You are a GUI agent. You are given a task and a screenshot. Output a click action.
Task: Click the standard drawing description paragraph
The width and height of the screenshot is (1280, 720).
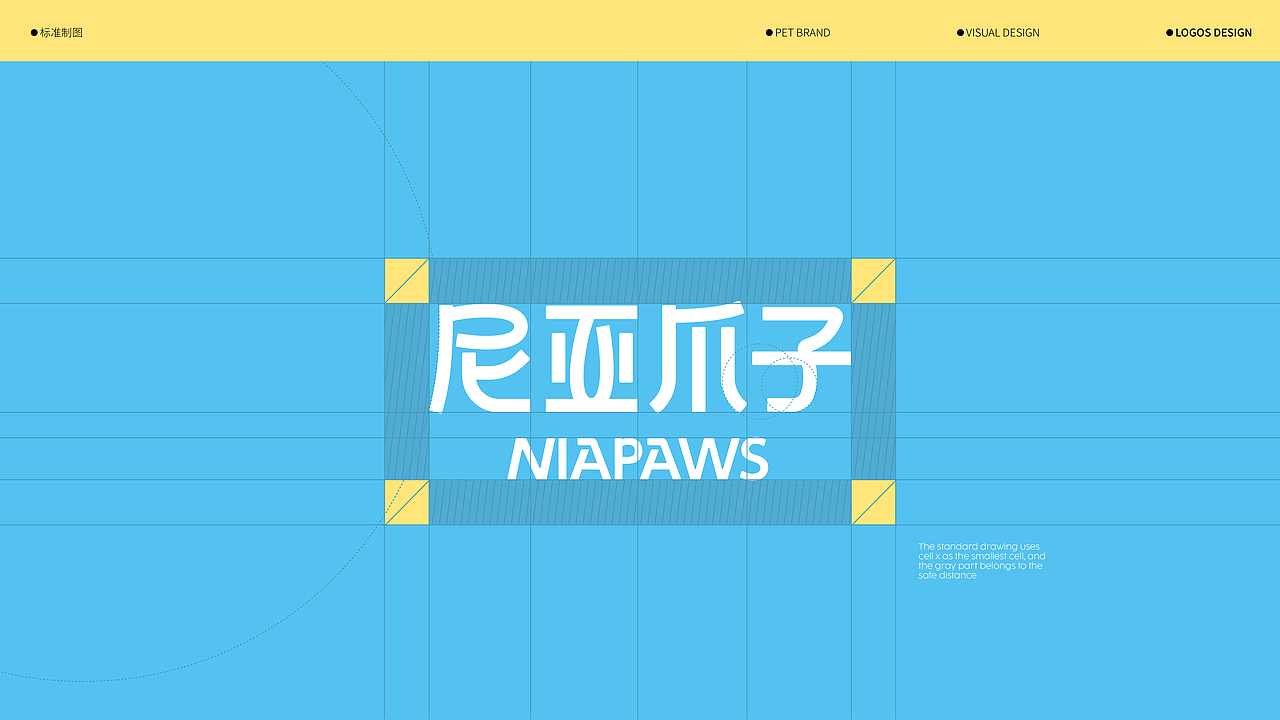coord(982,561)
